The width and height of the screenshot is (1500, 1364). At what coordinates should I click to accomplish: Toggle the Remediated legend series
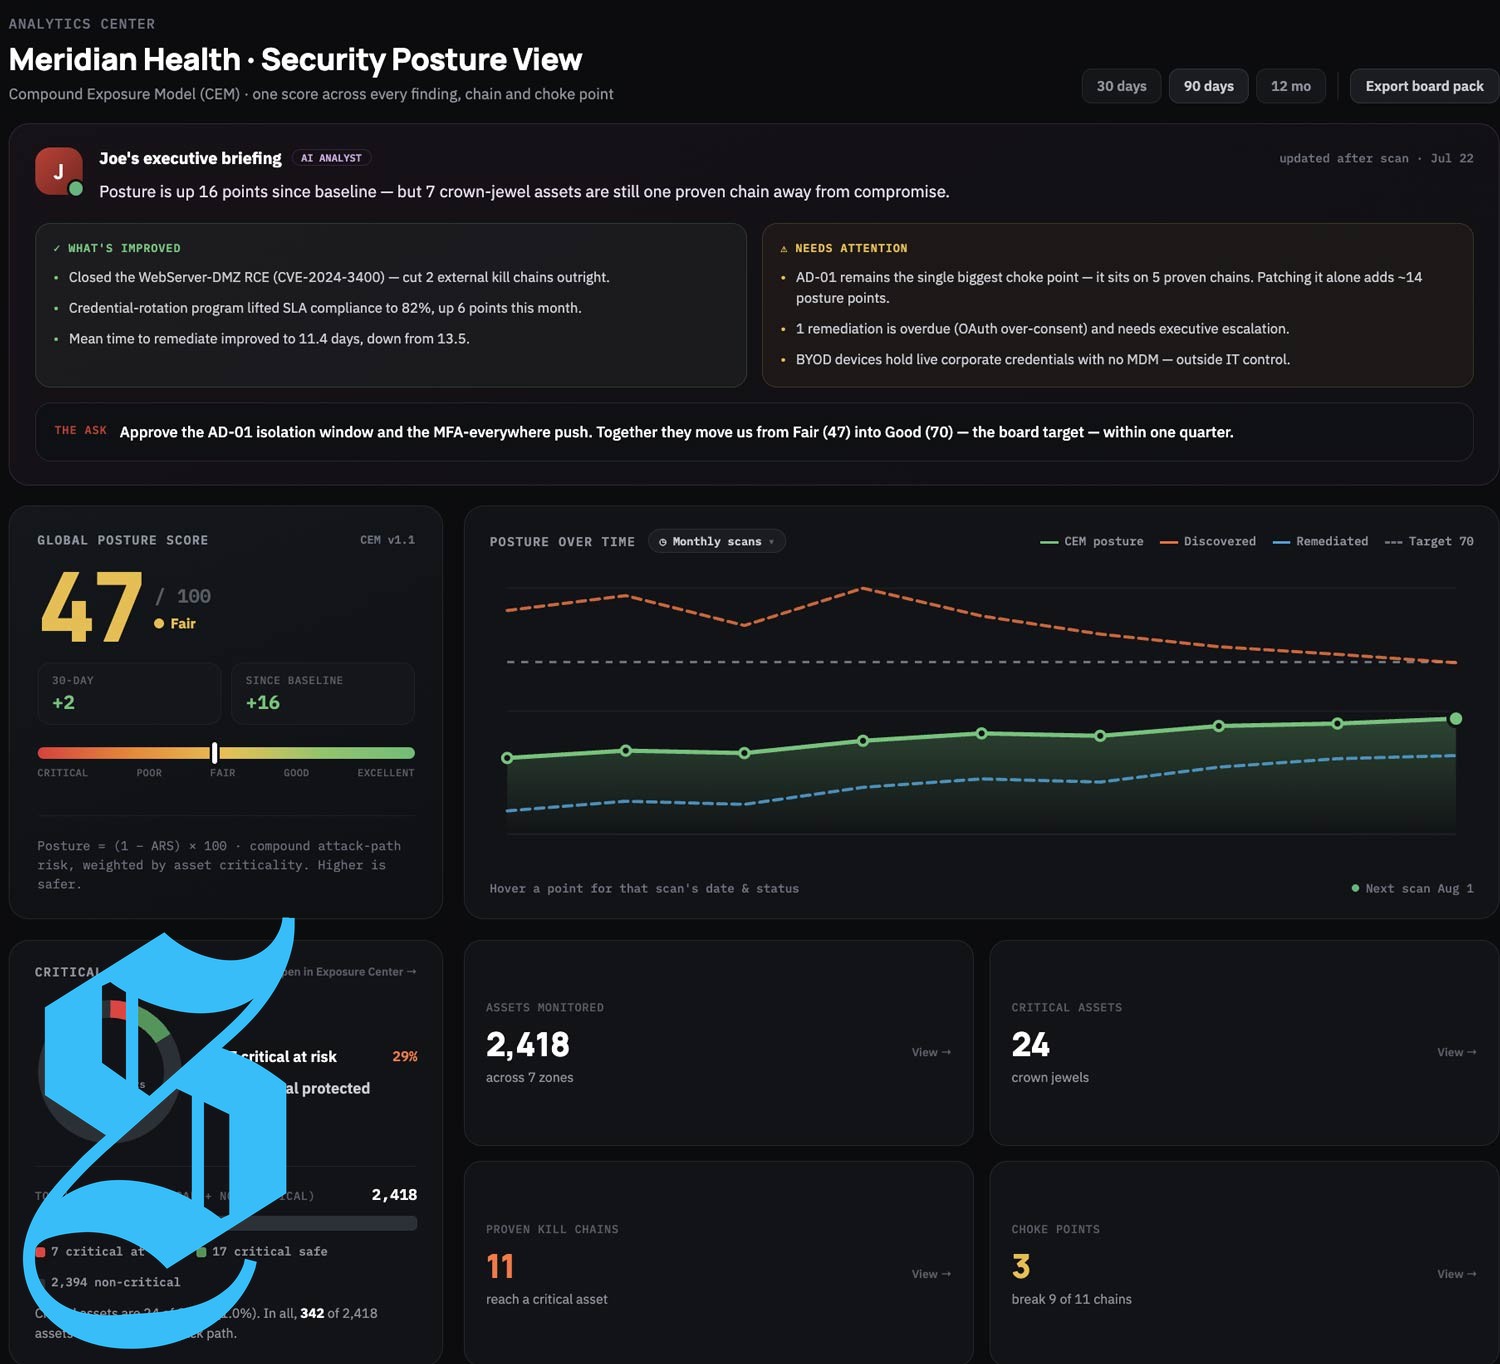pyautogui.click(x=1320, y=541)
